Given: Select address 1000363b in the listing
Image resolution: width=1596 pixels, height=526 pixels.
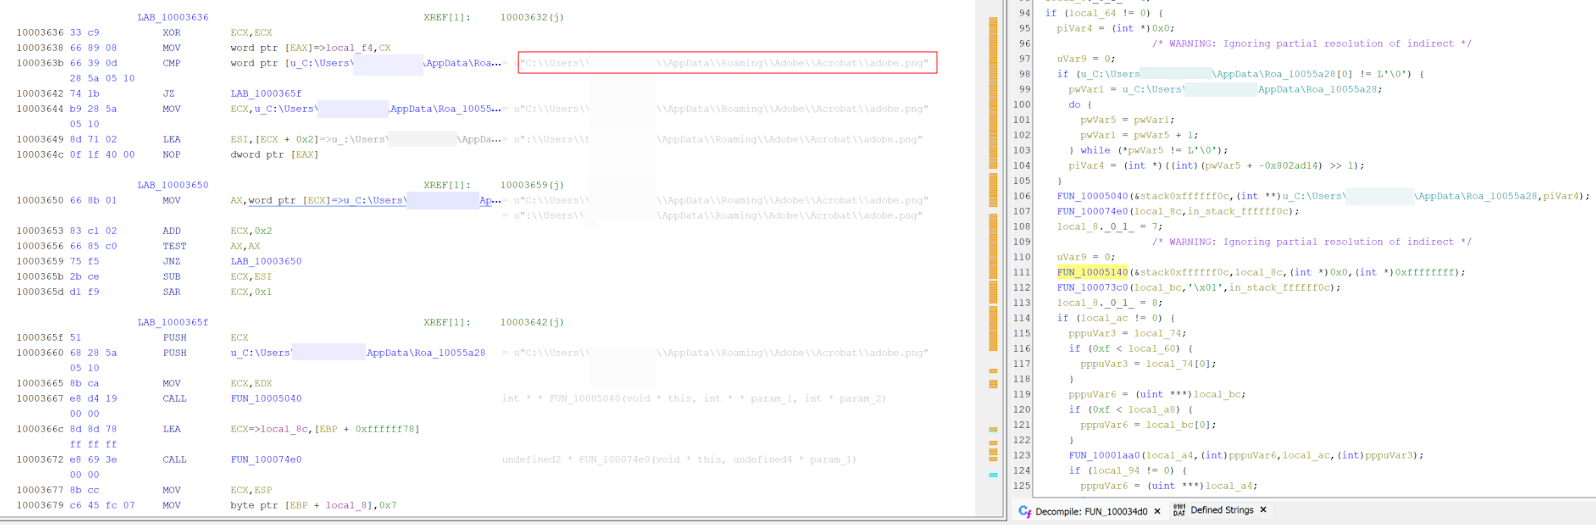Looking at the screenshot, I should click(41, 63).
